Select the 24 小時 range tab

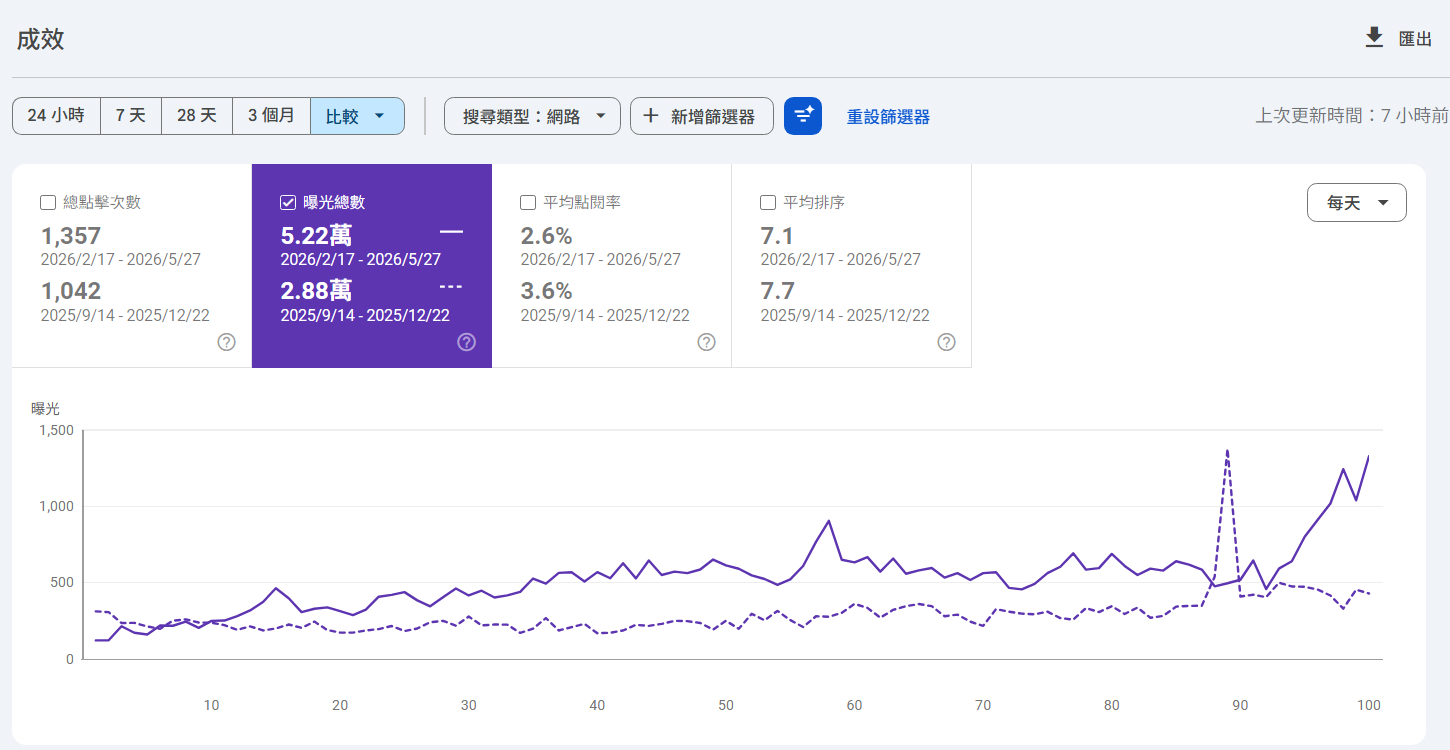click(x=56, y=116)
